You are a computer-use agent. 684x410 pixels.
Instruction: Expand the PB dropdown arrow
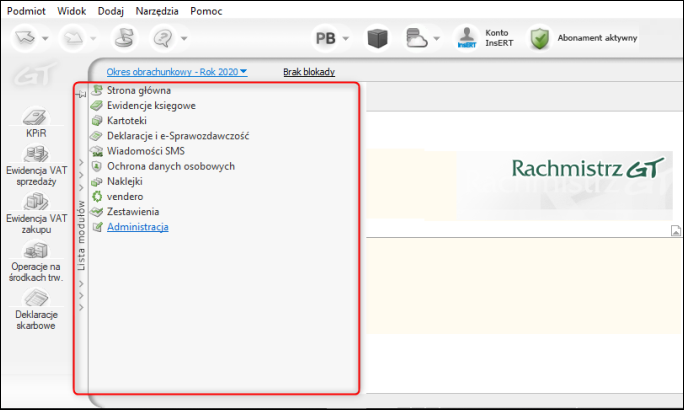346,38
